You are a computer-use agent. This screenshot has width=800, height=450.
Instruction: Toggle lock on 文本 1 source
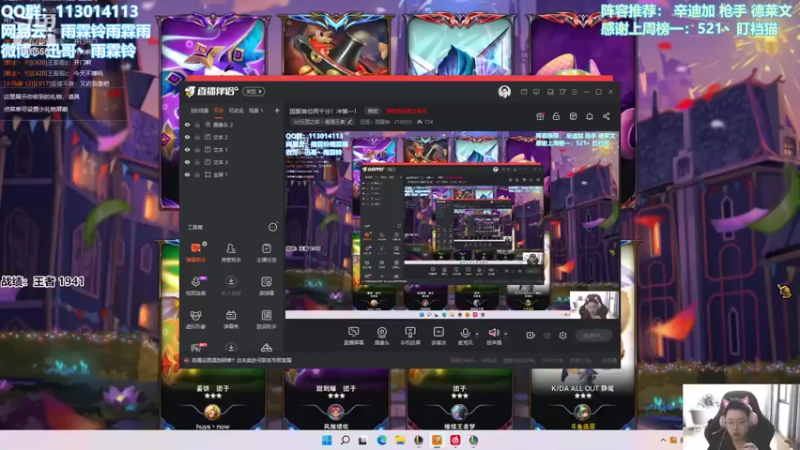197,149
